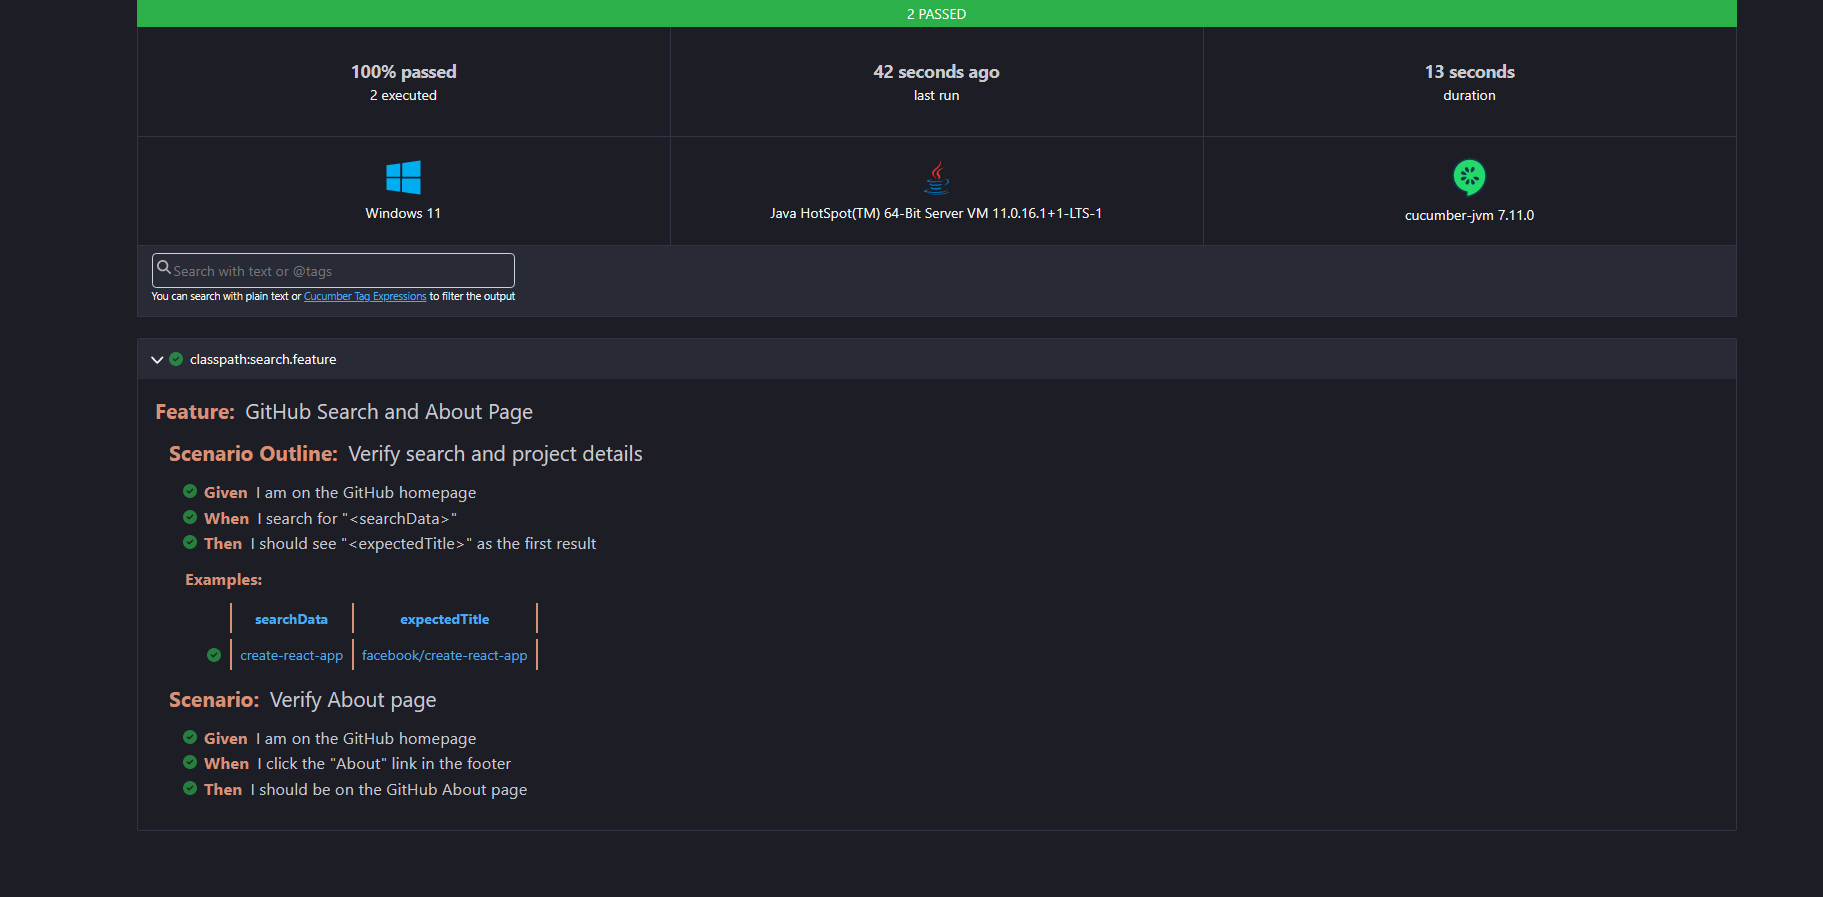Click the classpath:search.feature file name

point(263,360)
